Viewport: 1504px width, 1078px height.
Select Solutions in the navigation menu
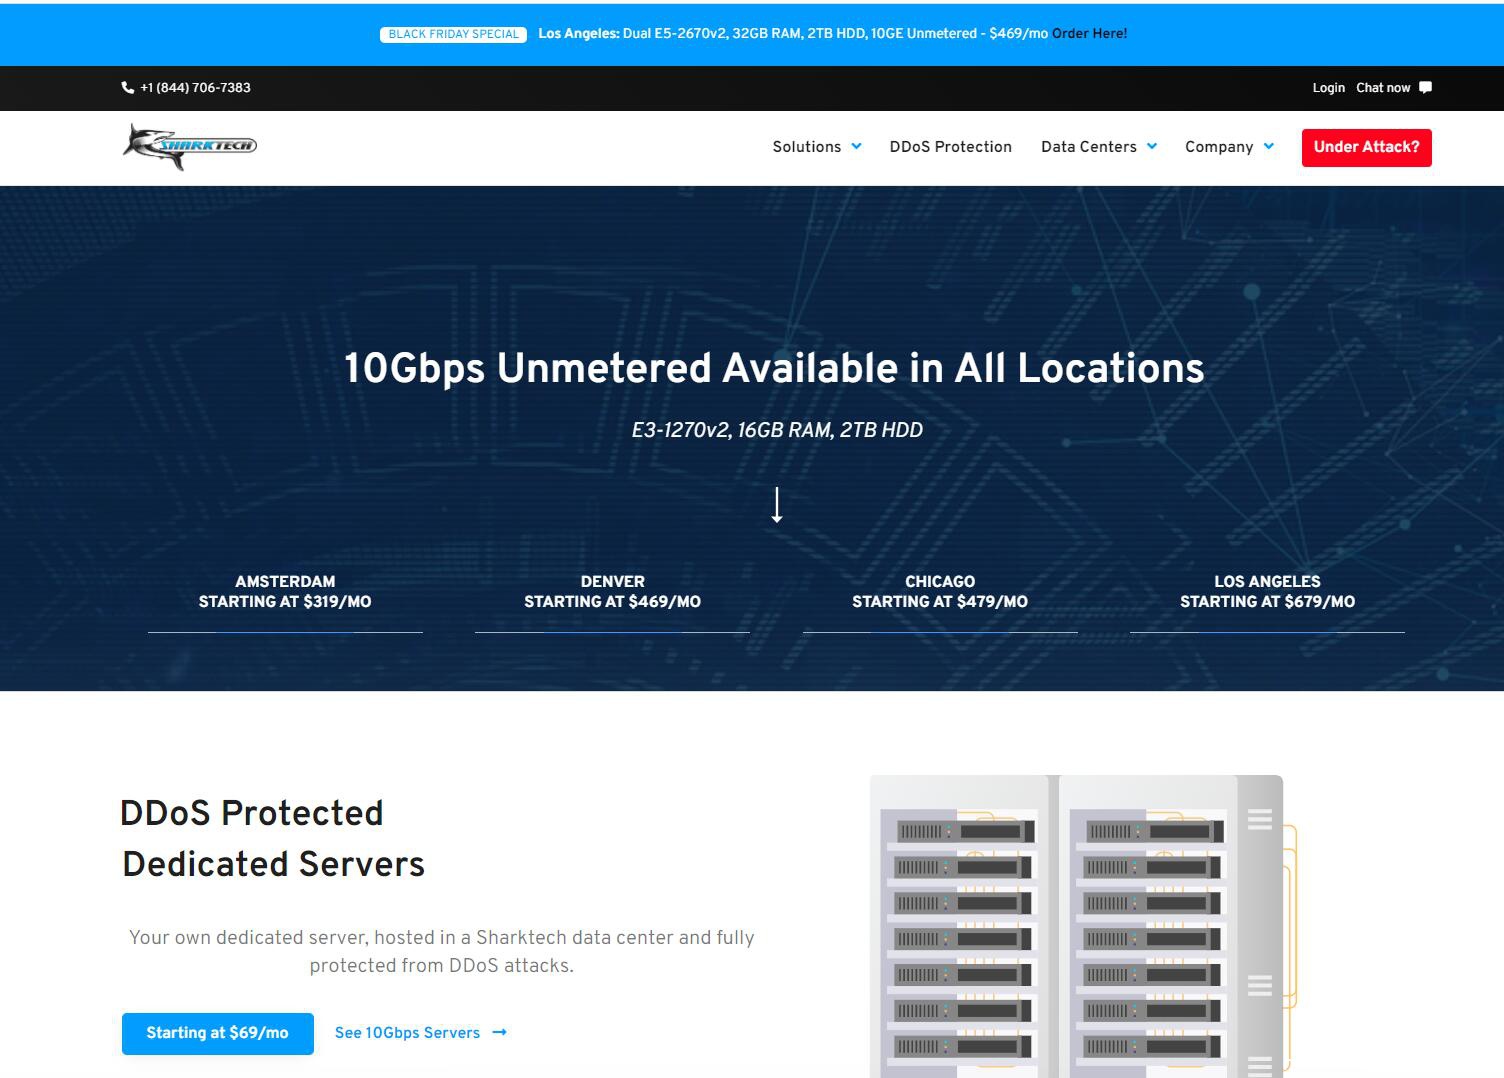[806, 147]
